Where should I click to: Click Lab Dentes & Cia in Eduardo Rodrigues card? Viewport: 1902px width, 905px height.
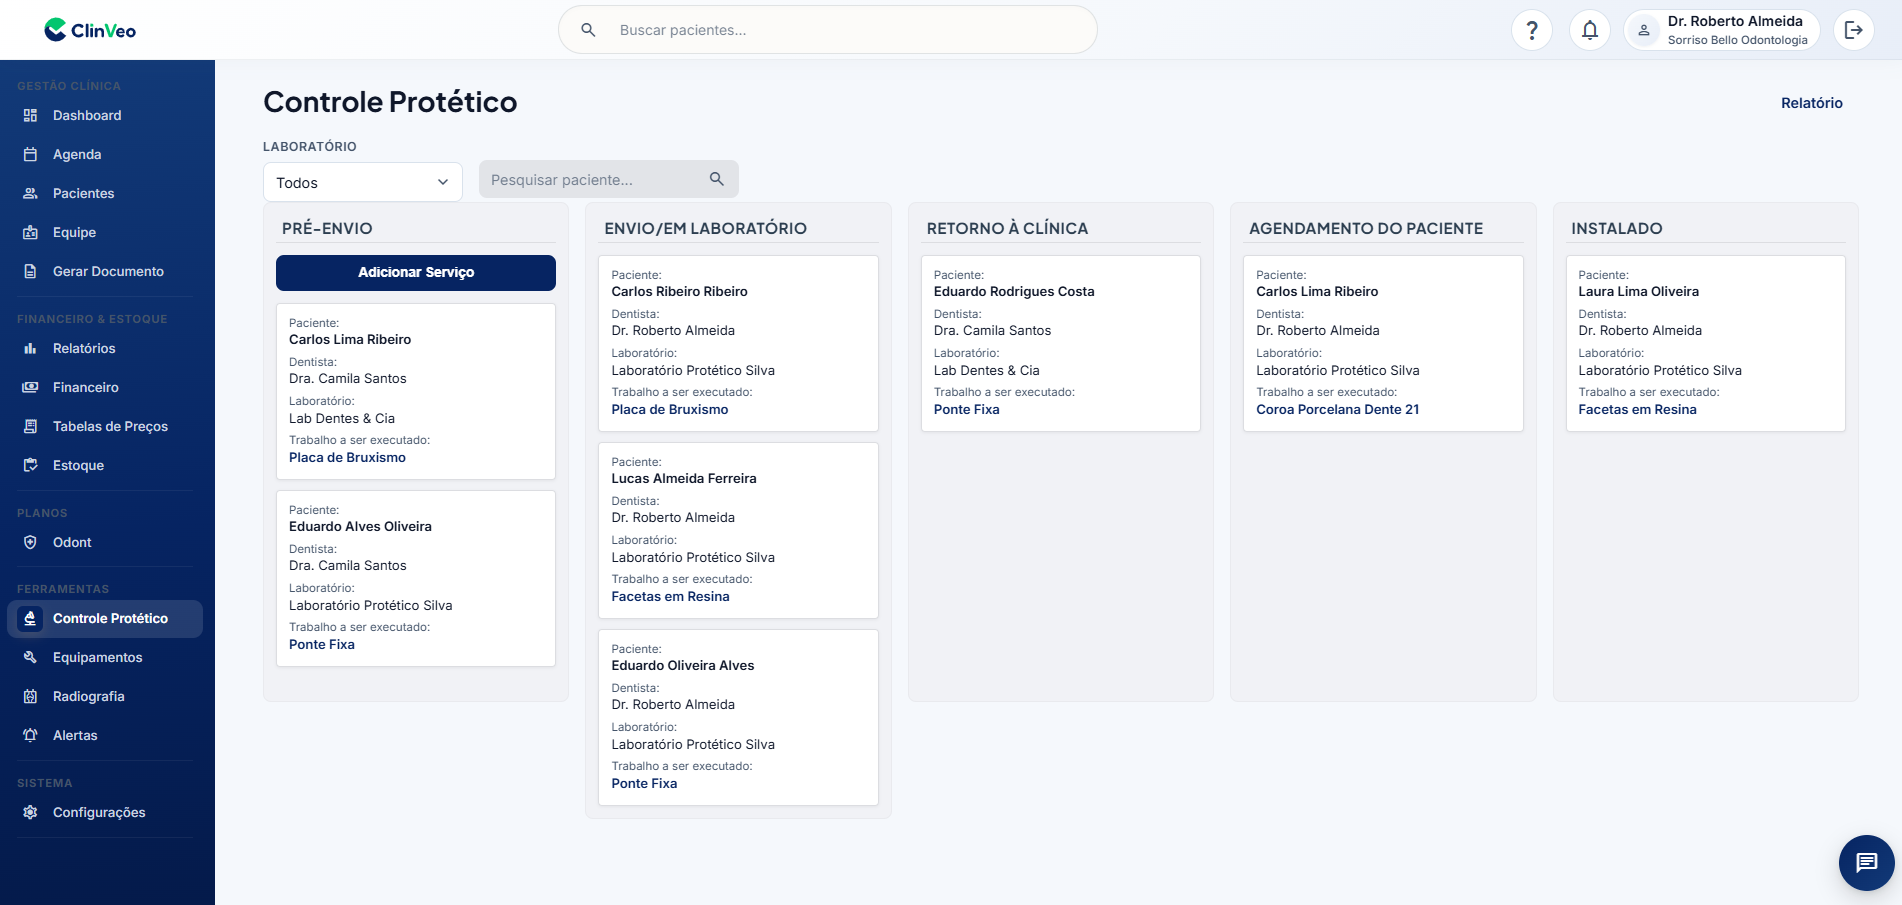point(986,370)
